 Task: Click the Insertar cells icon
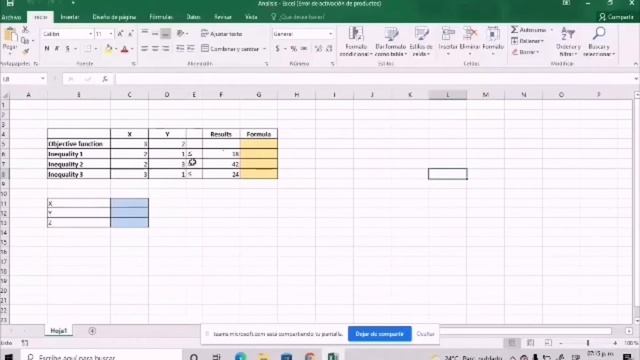[x=448, y=34]
